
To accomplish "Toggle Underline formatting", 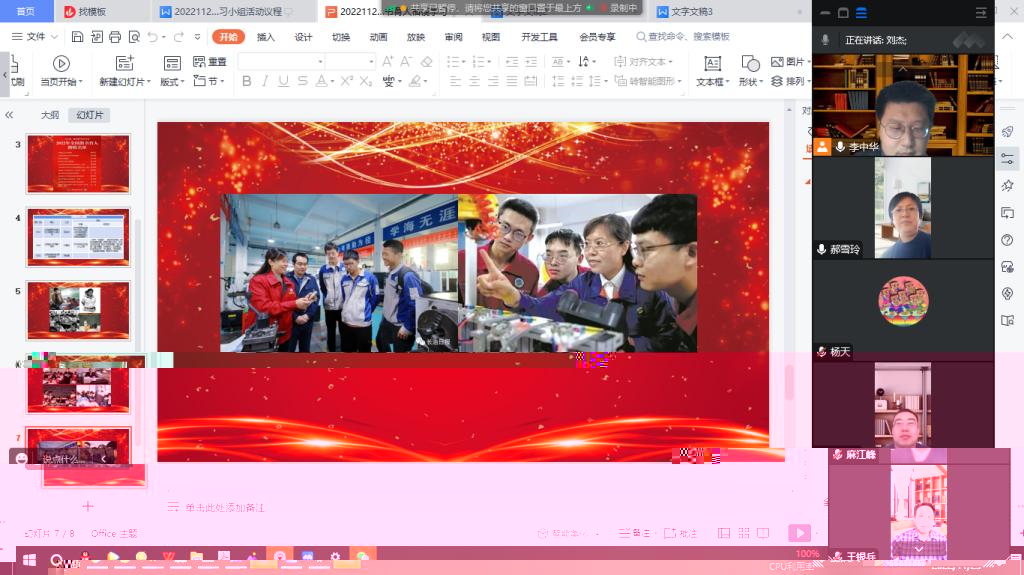I will click(283, 81).
